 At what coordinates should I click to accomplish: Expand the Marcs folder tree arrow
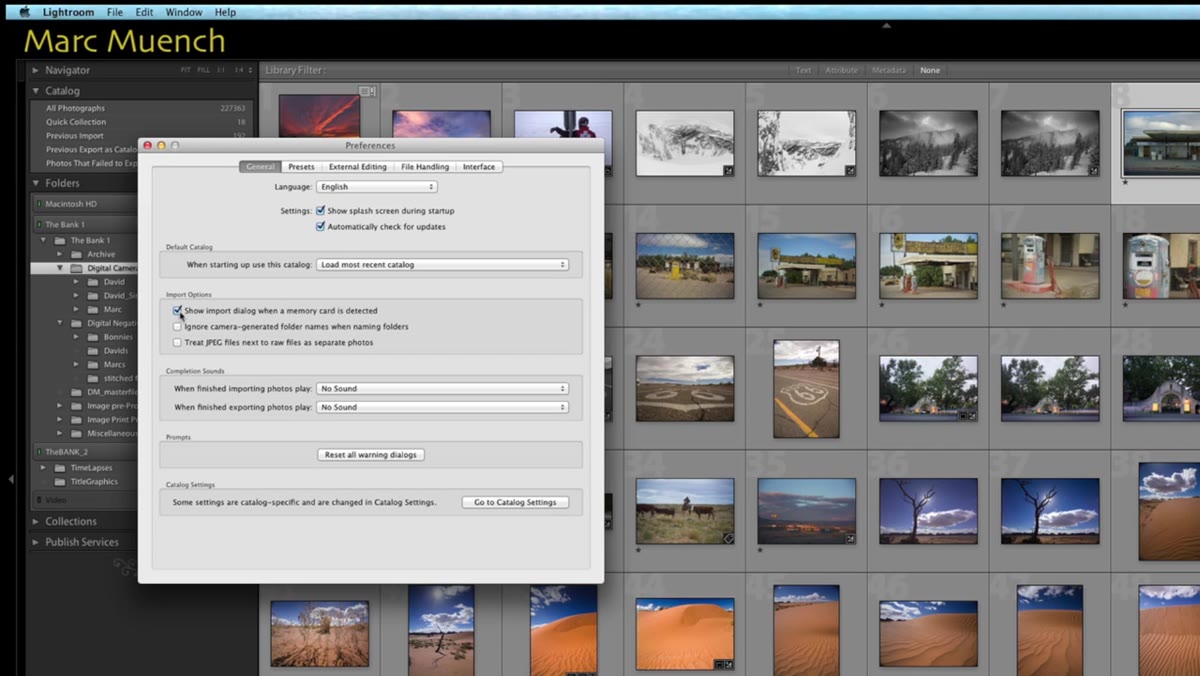tap(76, 364)
